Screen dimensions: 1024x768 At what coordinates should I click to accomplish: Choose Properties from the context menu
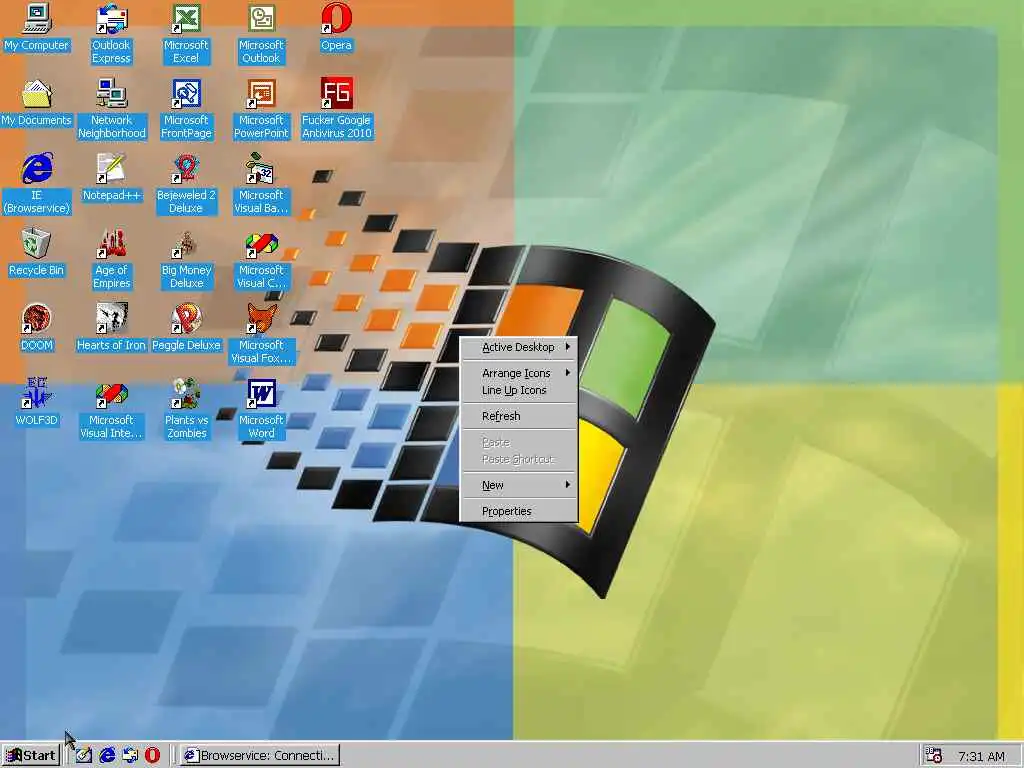[x=519, y=511]
